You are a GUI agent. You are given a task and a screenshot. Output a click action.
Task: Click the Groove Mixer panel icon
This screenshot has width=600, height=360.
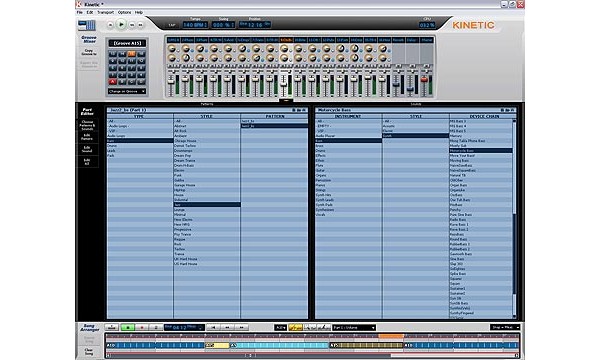pyautogui.click(x=87, y=25)
